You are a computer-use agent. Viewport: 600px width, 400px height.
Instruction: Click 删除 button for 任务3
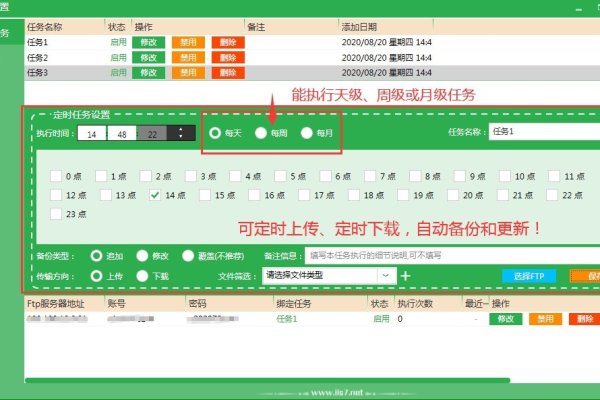pyautogui.click(x=228, y=73)
